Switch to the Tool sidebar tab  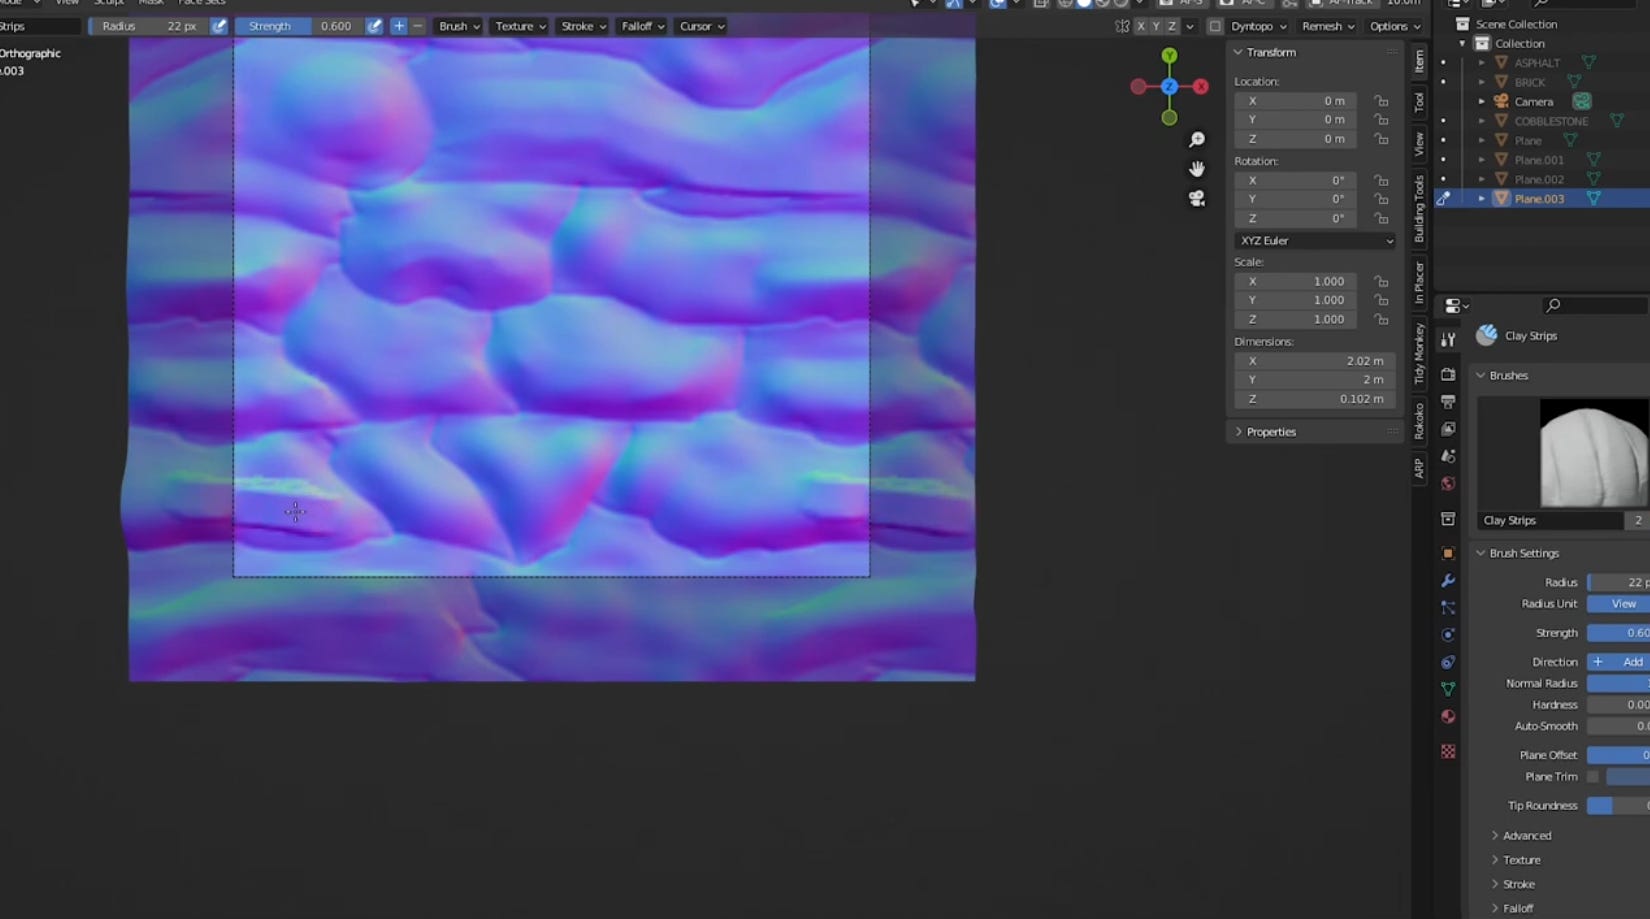pos(1419,102)
